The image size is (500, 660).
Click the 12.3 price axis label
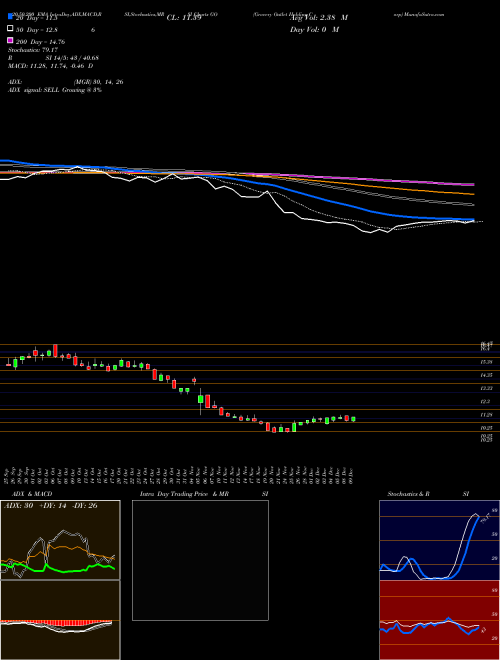coord(486,402)
